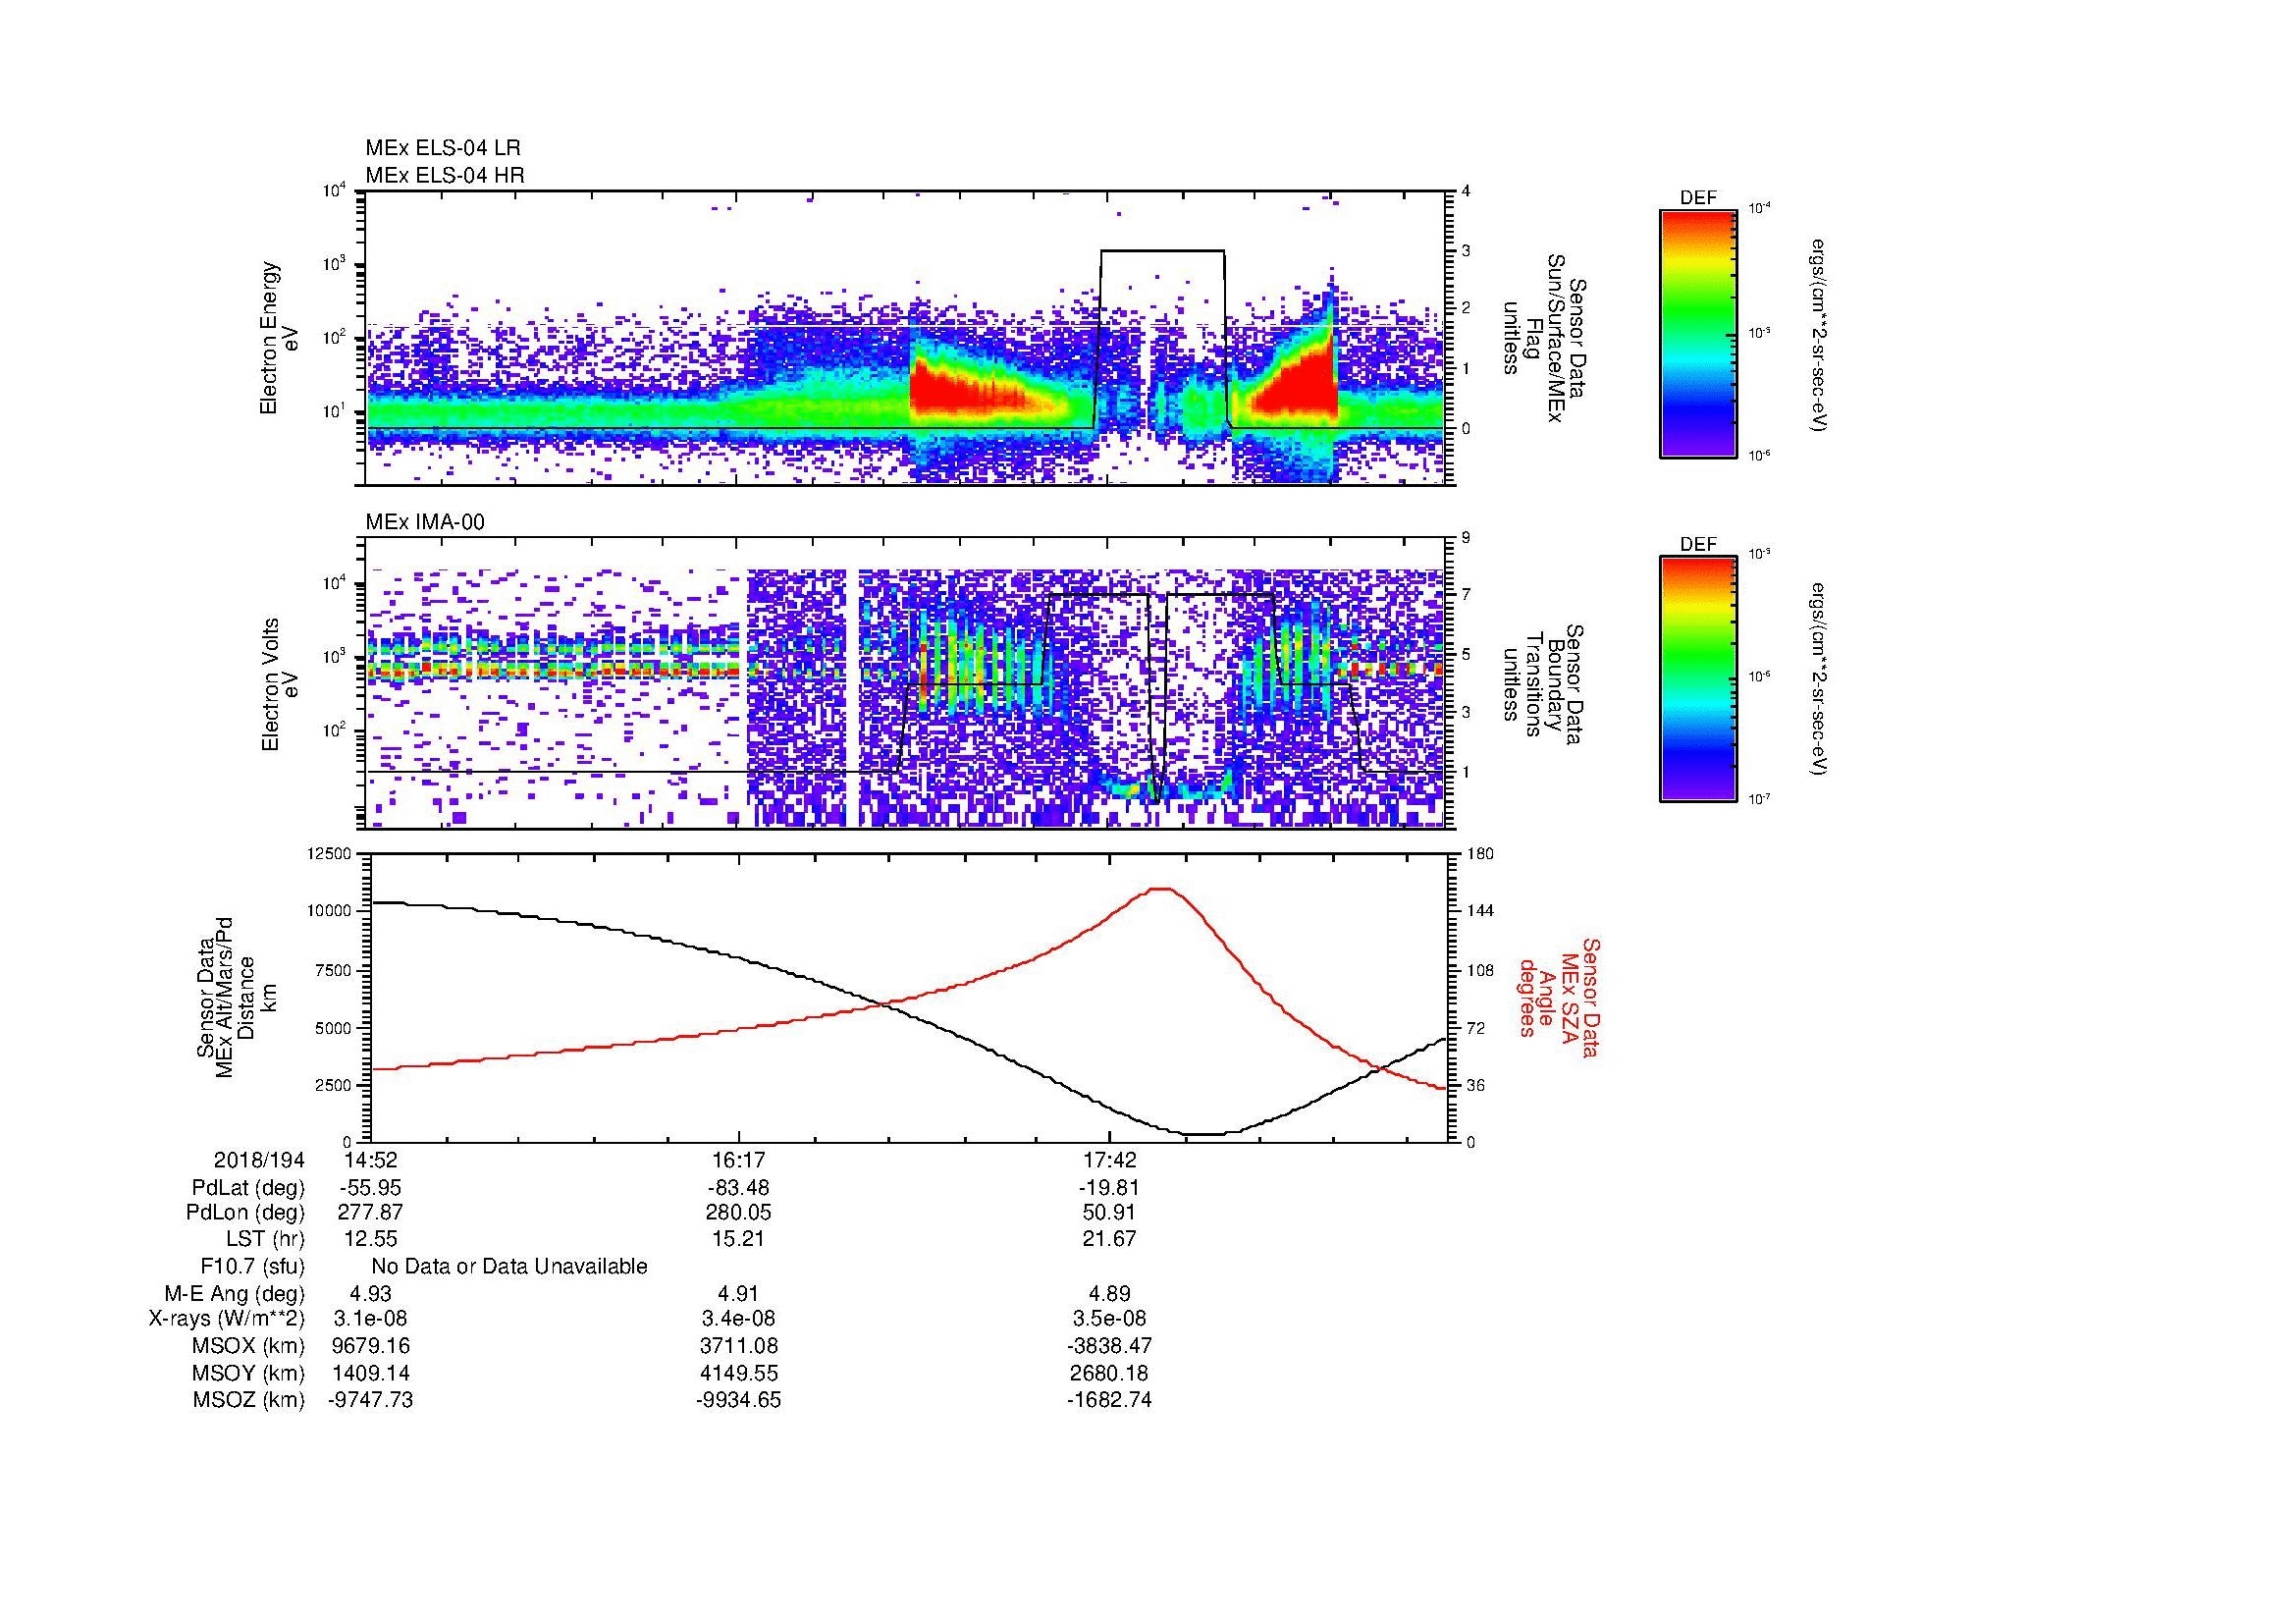Click the 'M-E Ang (deg)' row label

pyautogui.click(x=235, y=1293)
